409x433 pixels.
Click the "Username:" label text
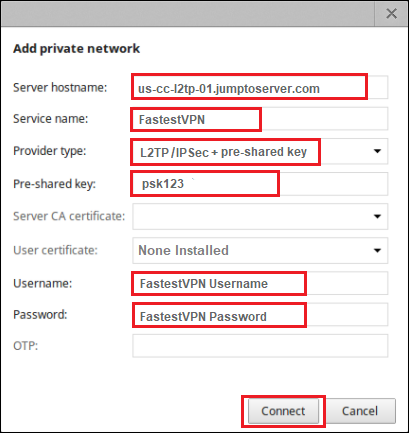pyautogui.click(x=42, y=283)
